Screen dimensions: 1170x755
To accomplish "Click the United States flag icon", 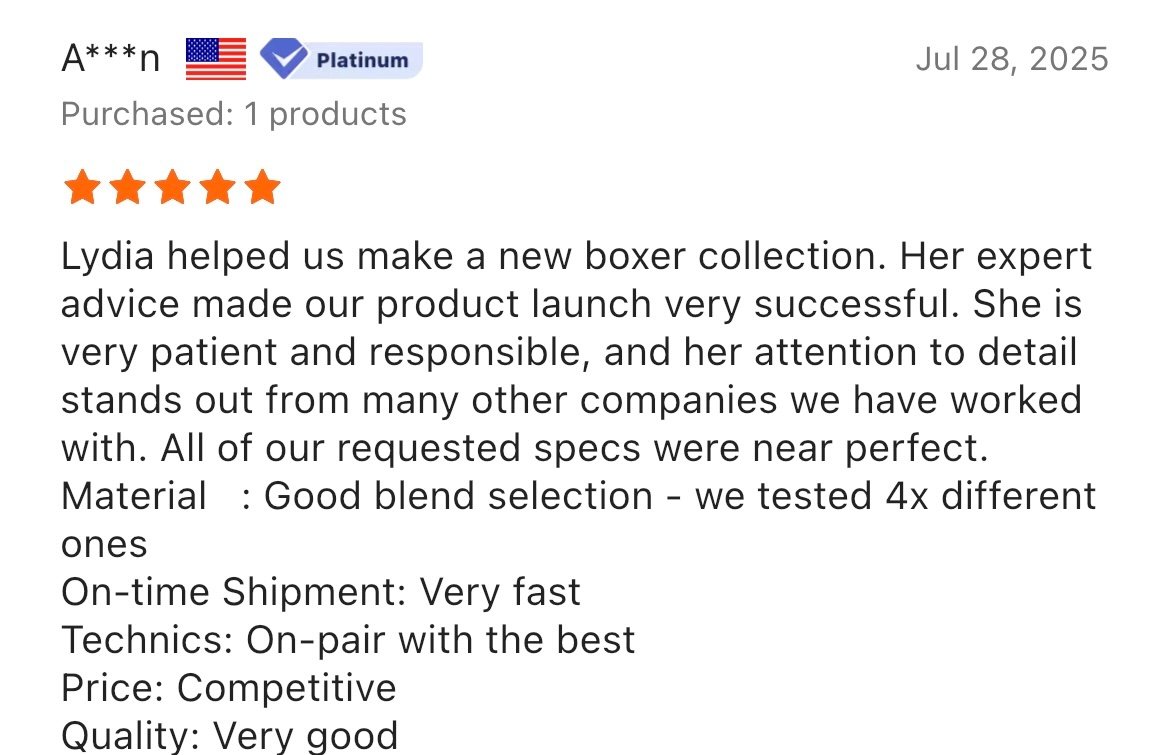I will 216,59.
